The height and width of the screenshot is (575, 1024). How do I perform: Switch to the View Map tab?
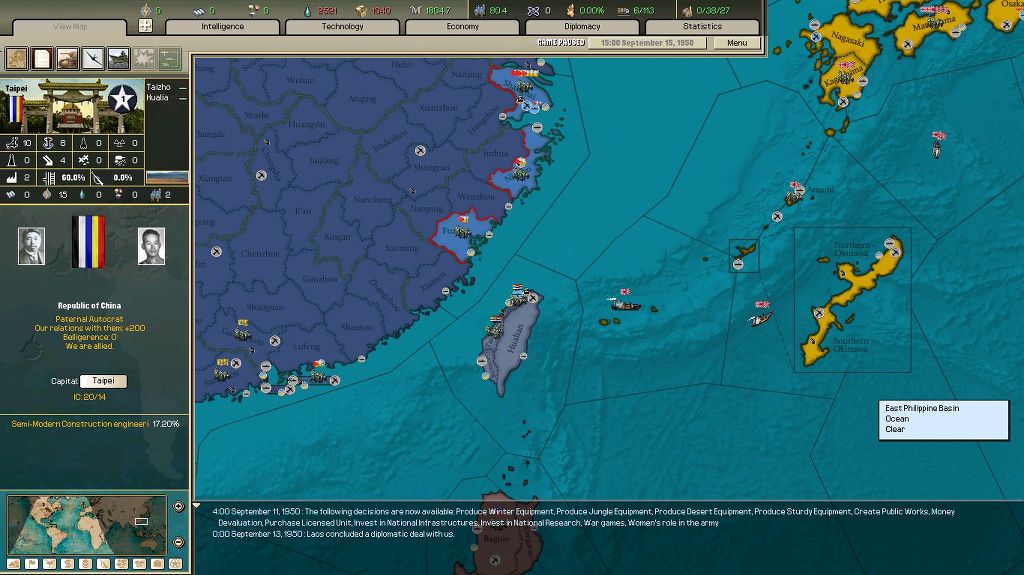click(70, 27)
